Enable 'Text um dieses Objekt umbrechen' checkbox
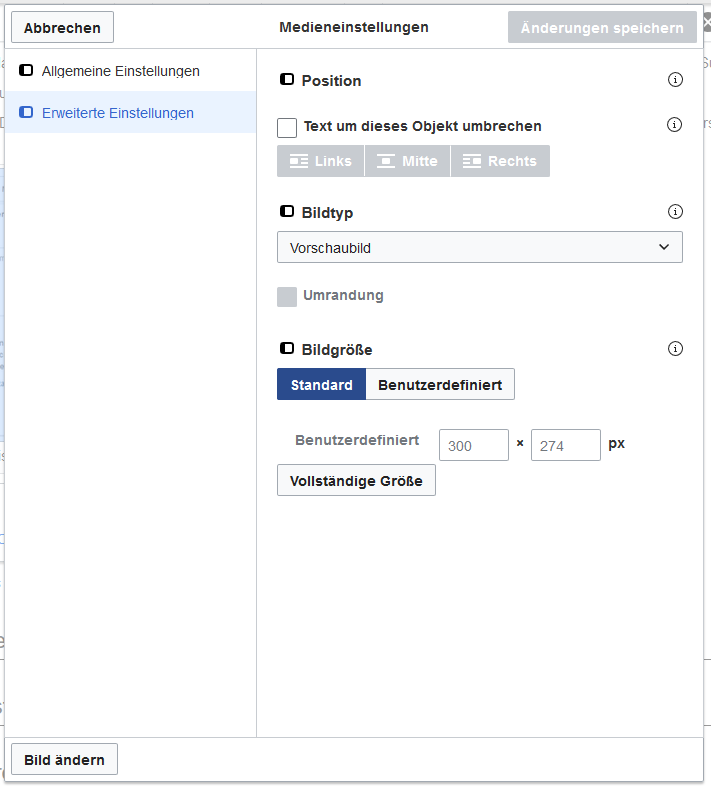711x786 pixels. pos(287,128)
